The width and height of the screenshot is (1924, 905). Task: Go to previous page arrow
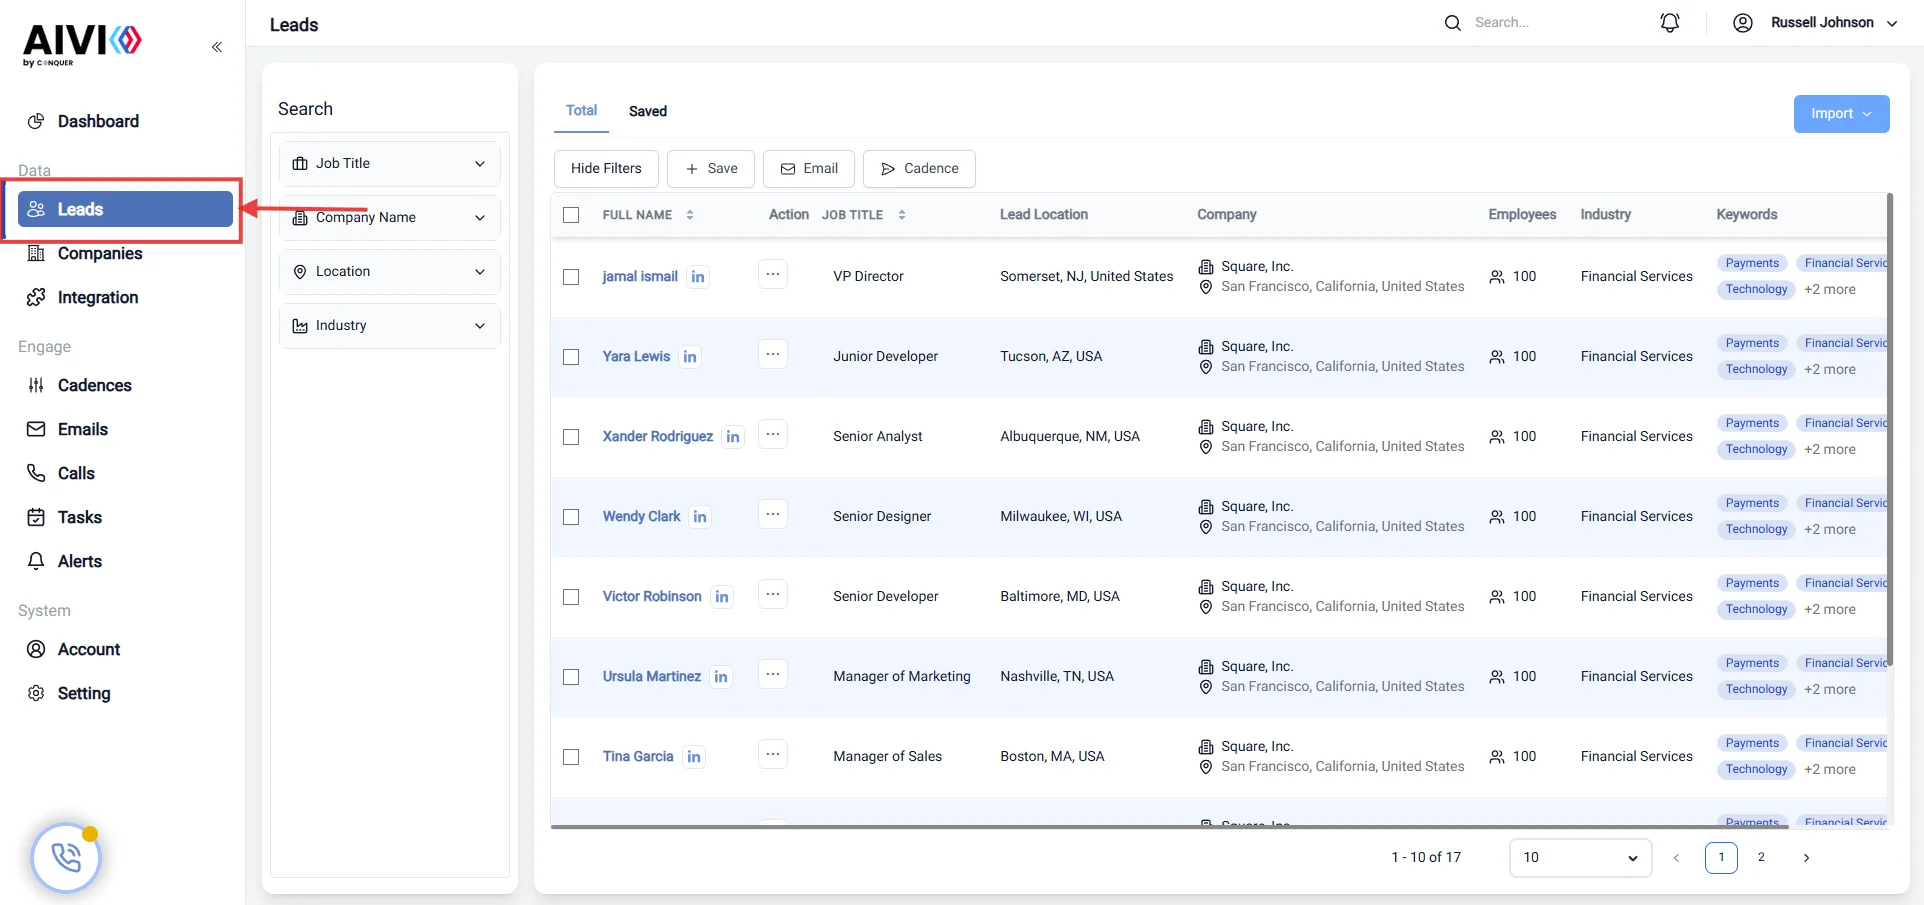1677,858
